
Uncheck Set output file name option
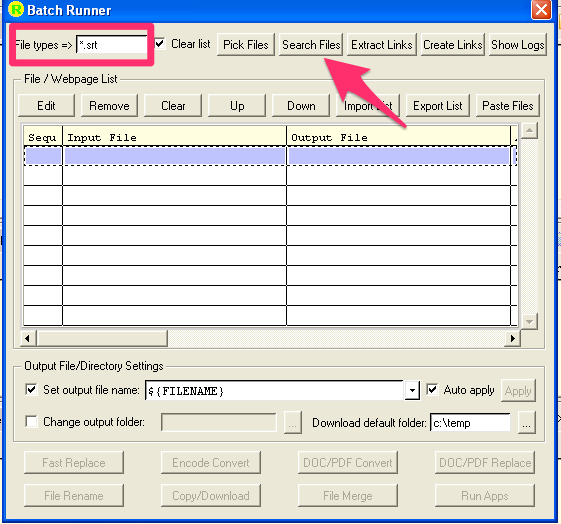pyautogui.click(x=31, y=389)
